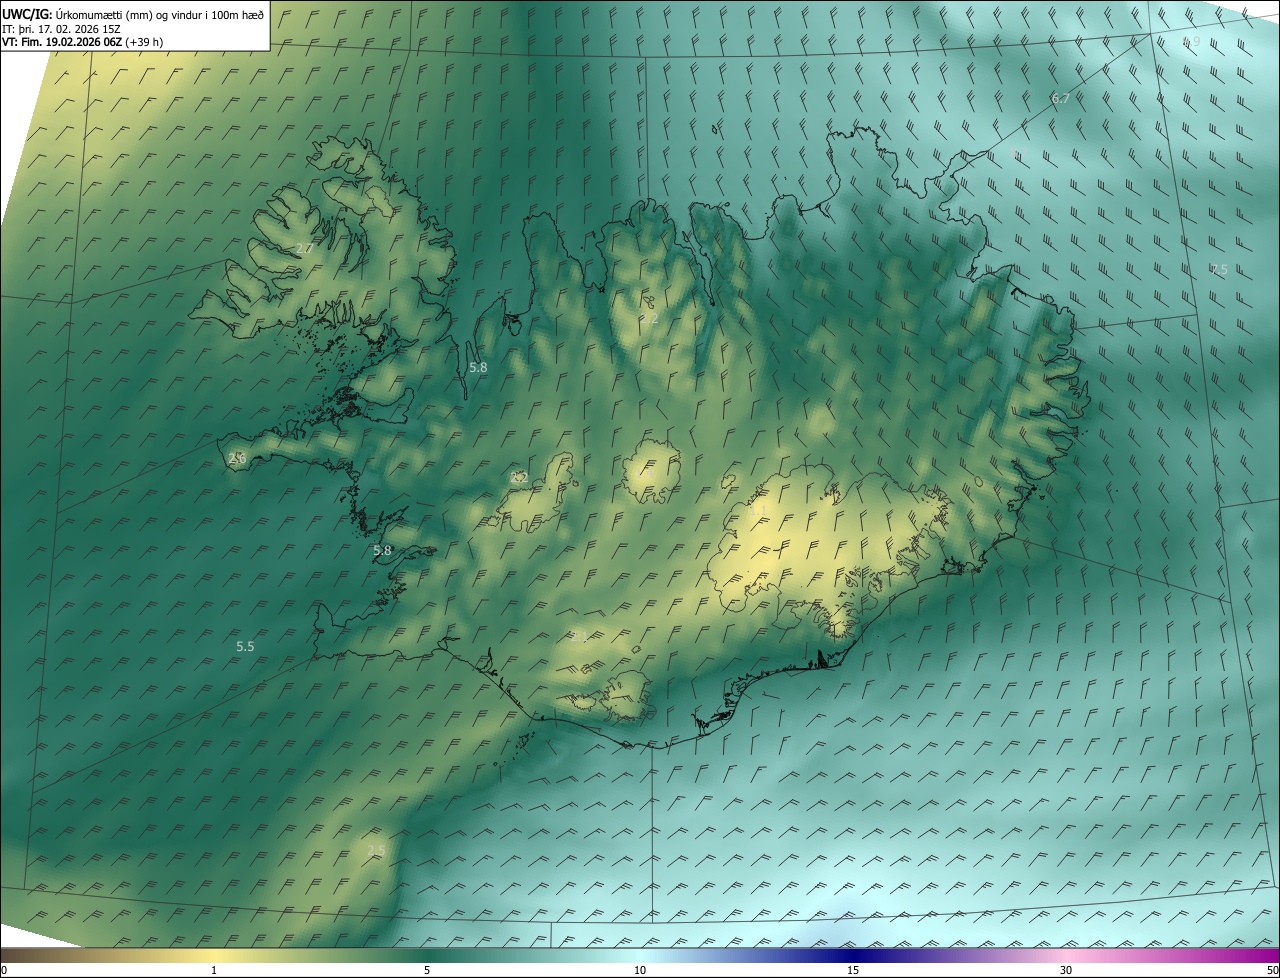Screen dimensions: 1280x978
Task: Click the 7.5 value in the sea east of Iceland
Action: click(1218, 270)
